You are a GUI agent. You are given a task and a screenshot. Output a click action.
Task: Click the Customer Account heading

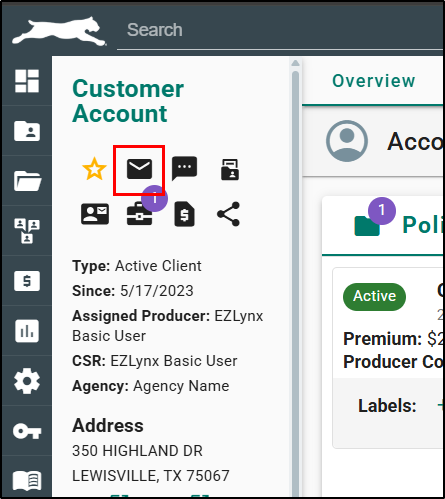[128, 101]
